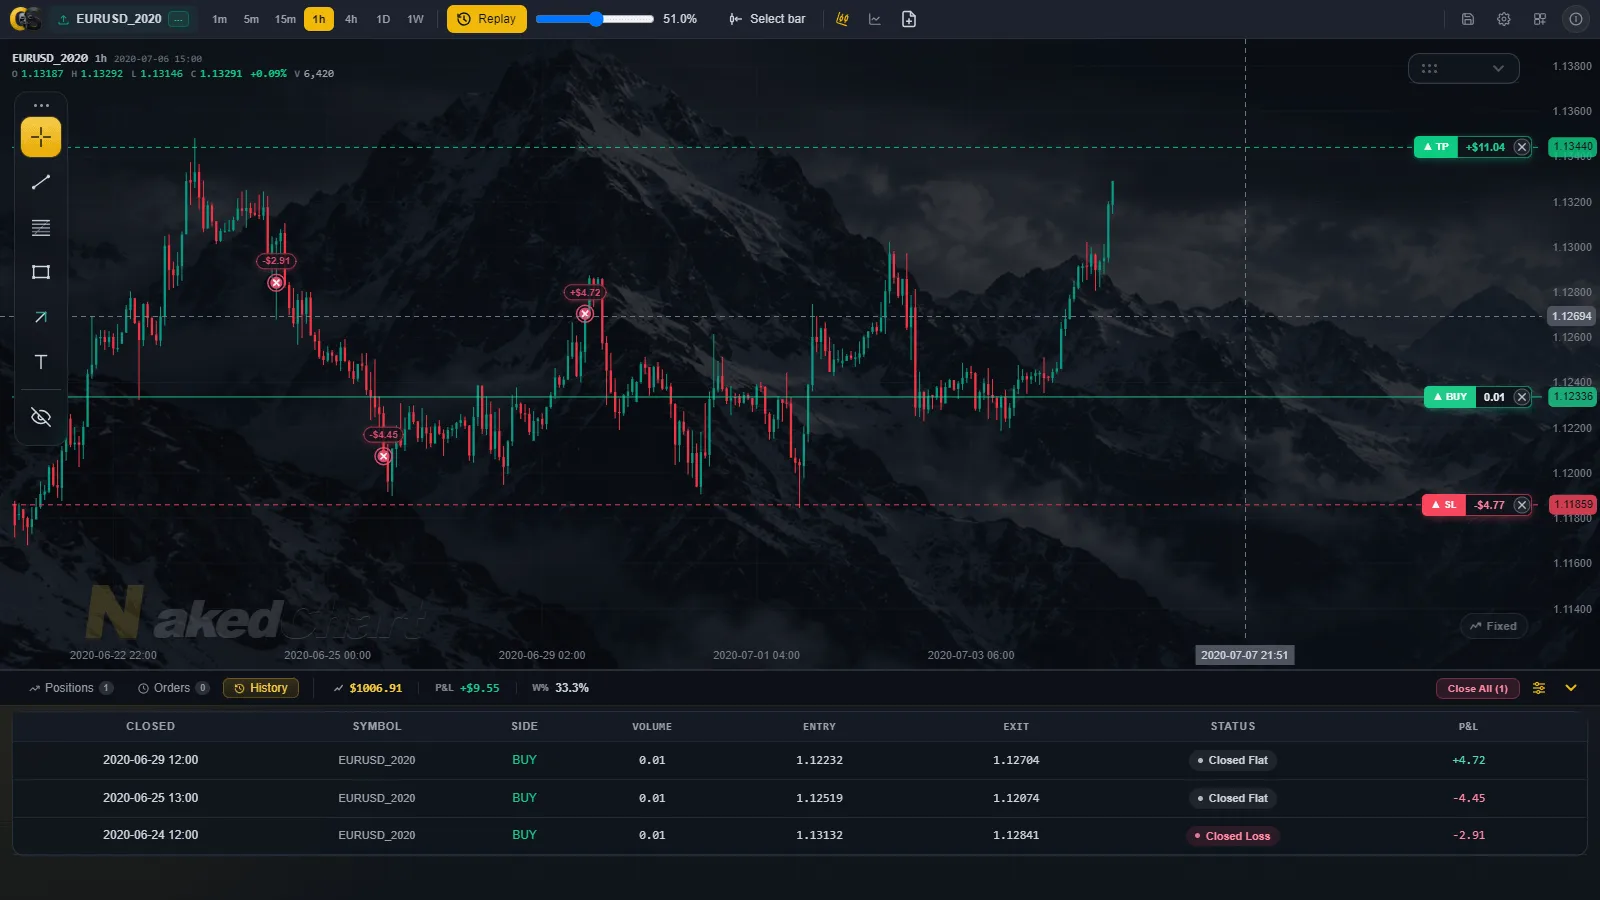Viewport: 1600px width, 900px height.
Task: Click the add new file icon
Action: pyautogui.click(x=909, y=19)
